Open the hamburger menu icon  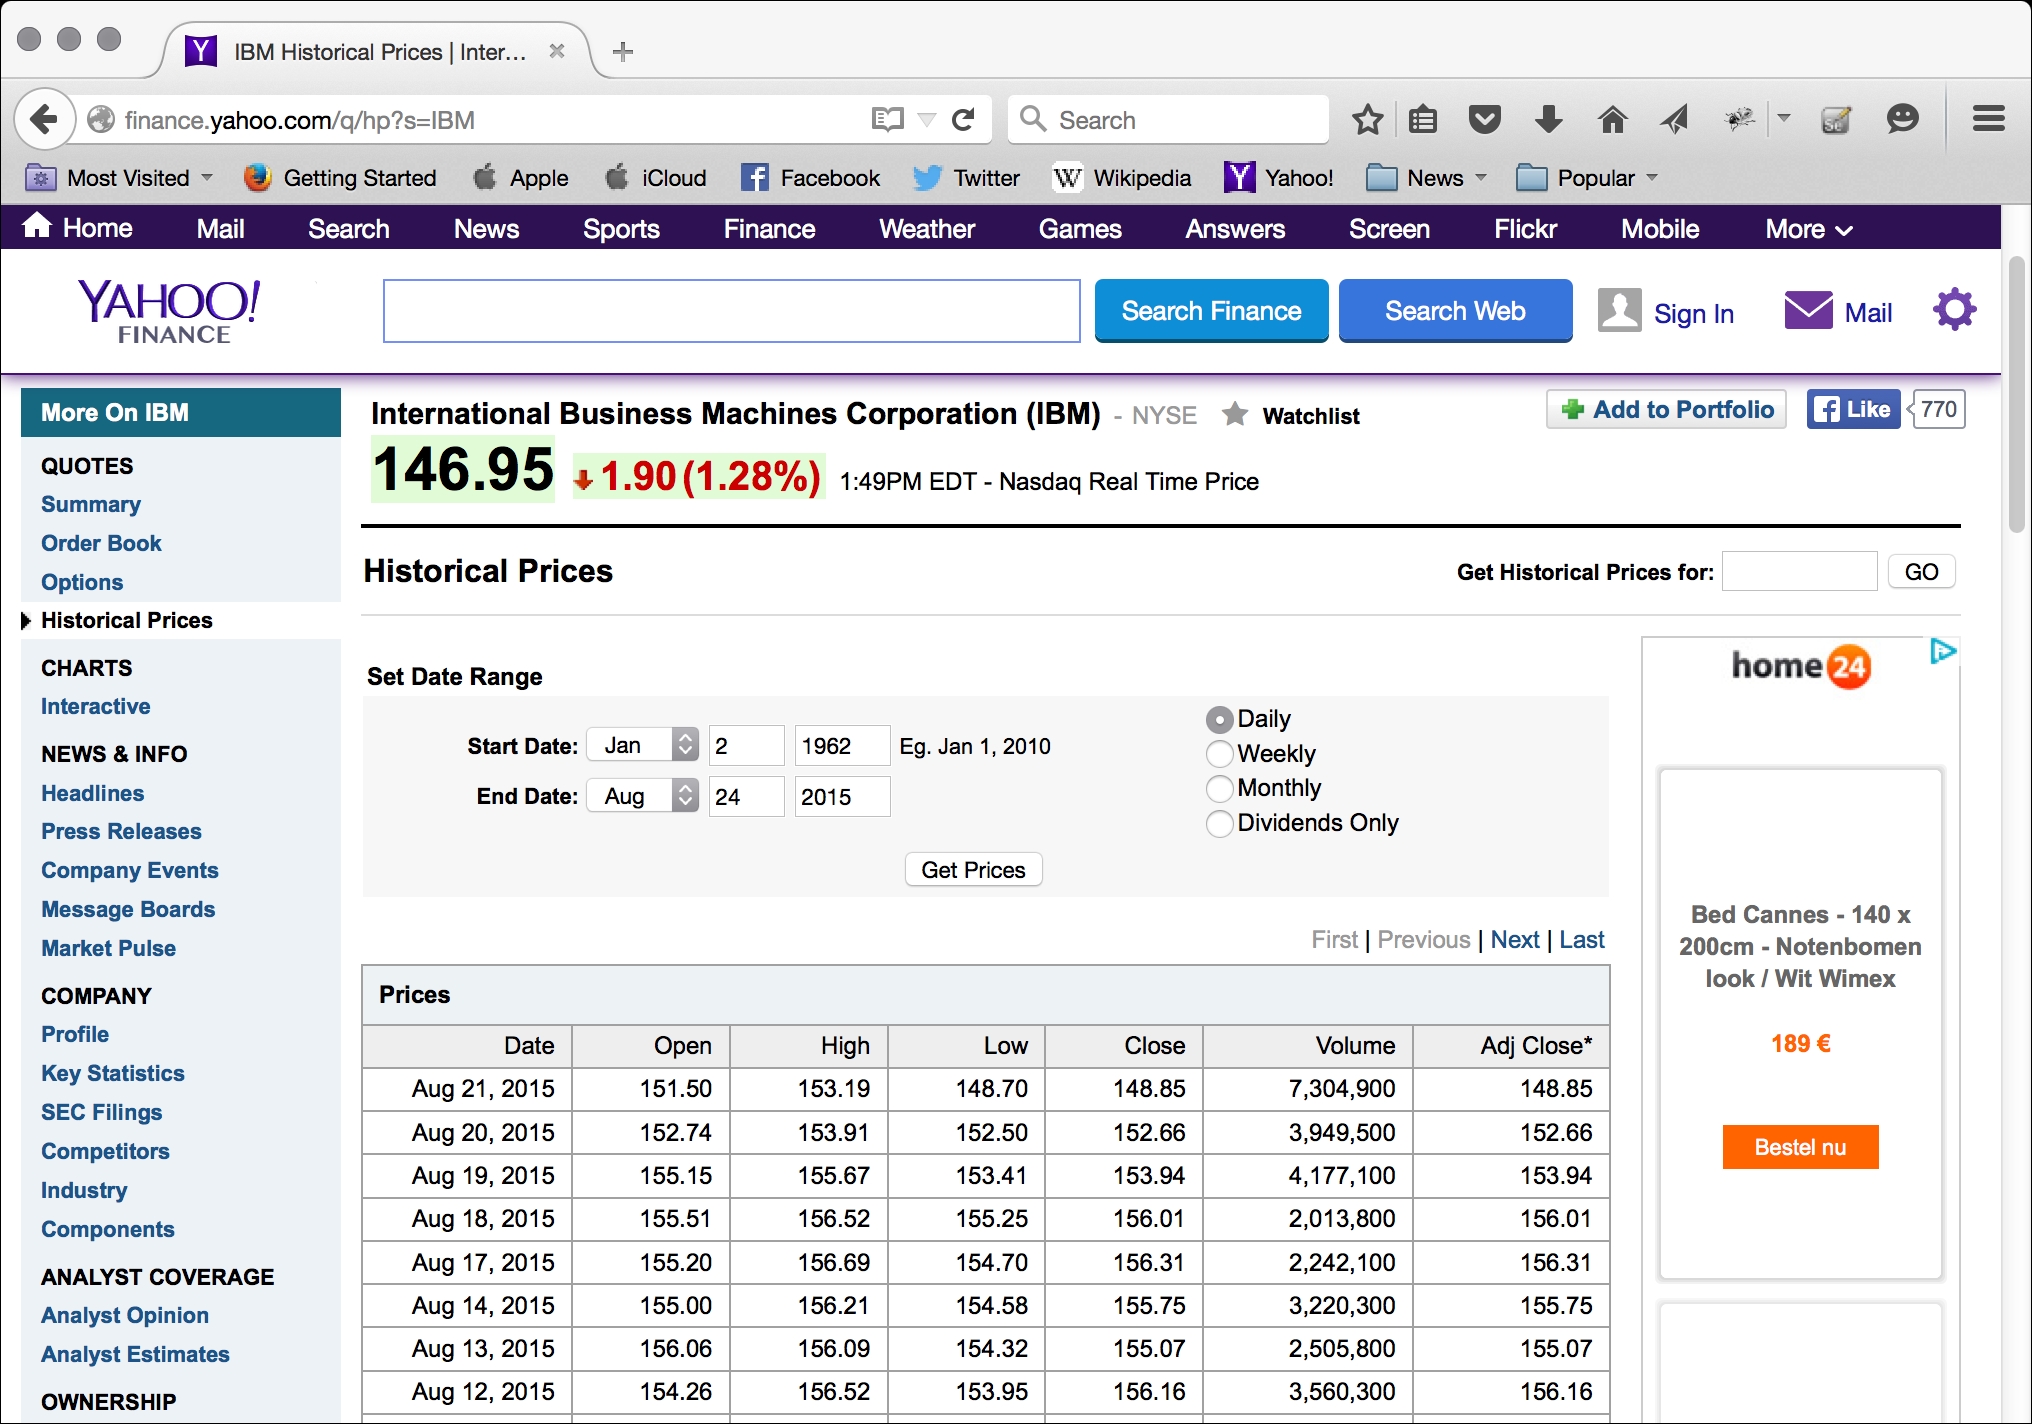click(1989, 119)
